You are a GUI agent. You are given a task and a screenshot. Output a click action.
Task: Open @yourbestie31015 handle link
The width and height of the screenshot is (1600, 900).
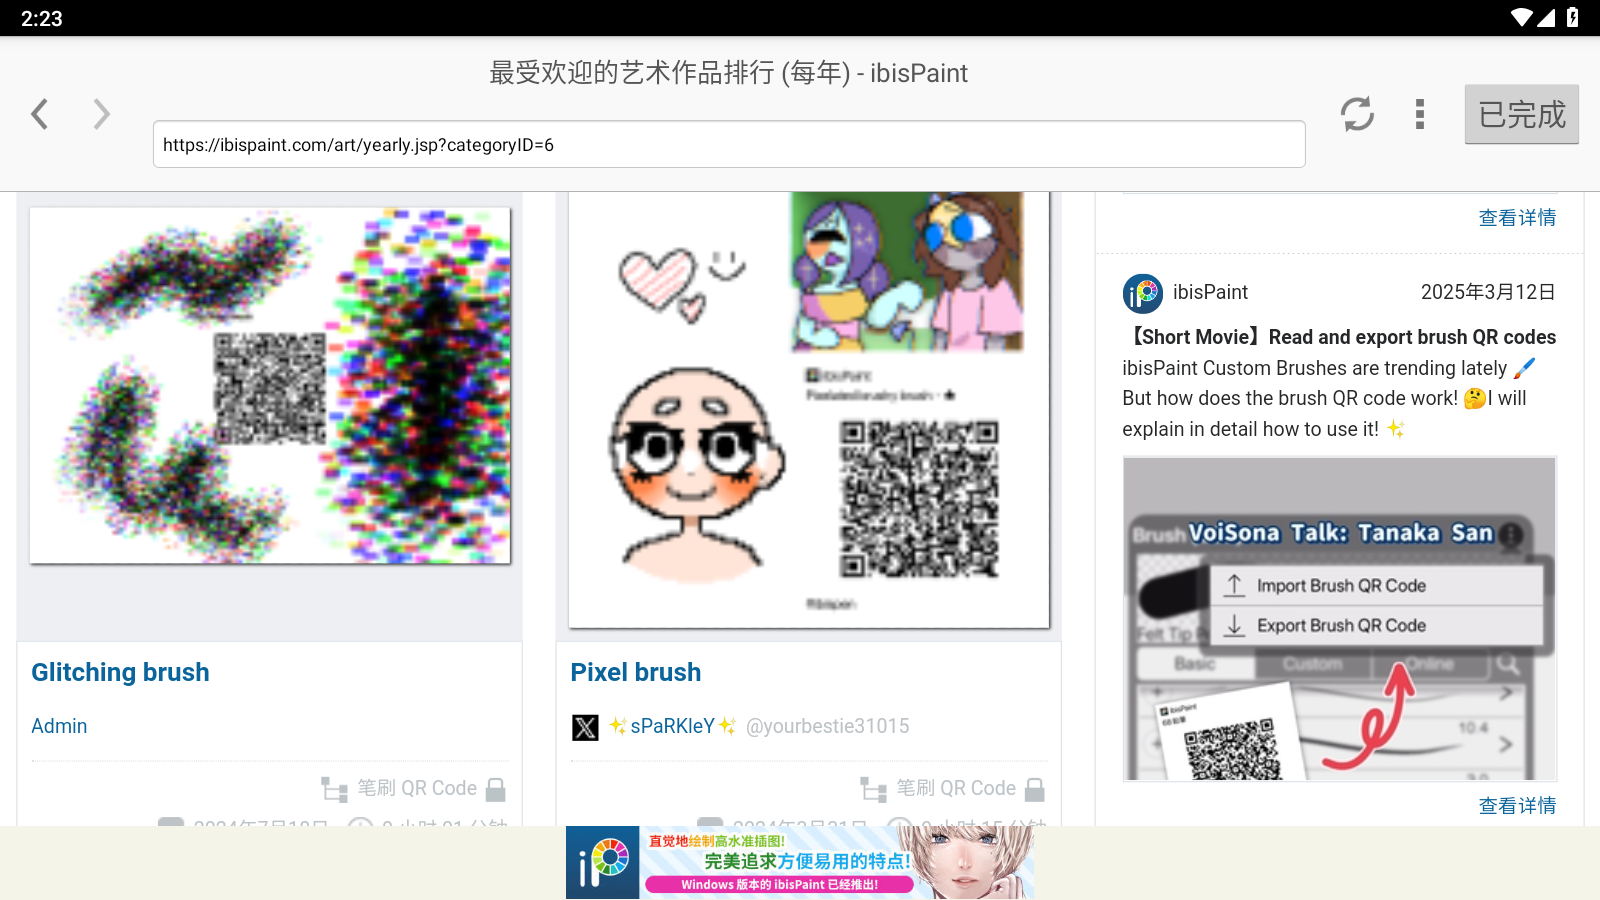click(x=827, y=726)
